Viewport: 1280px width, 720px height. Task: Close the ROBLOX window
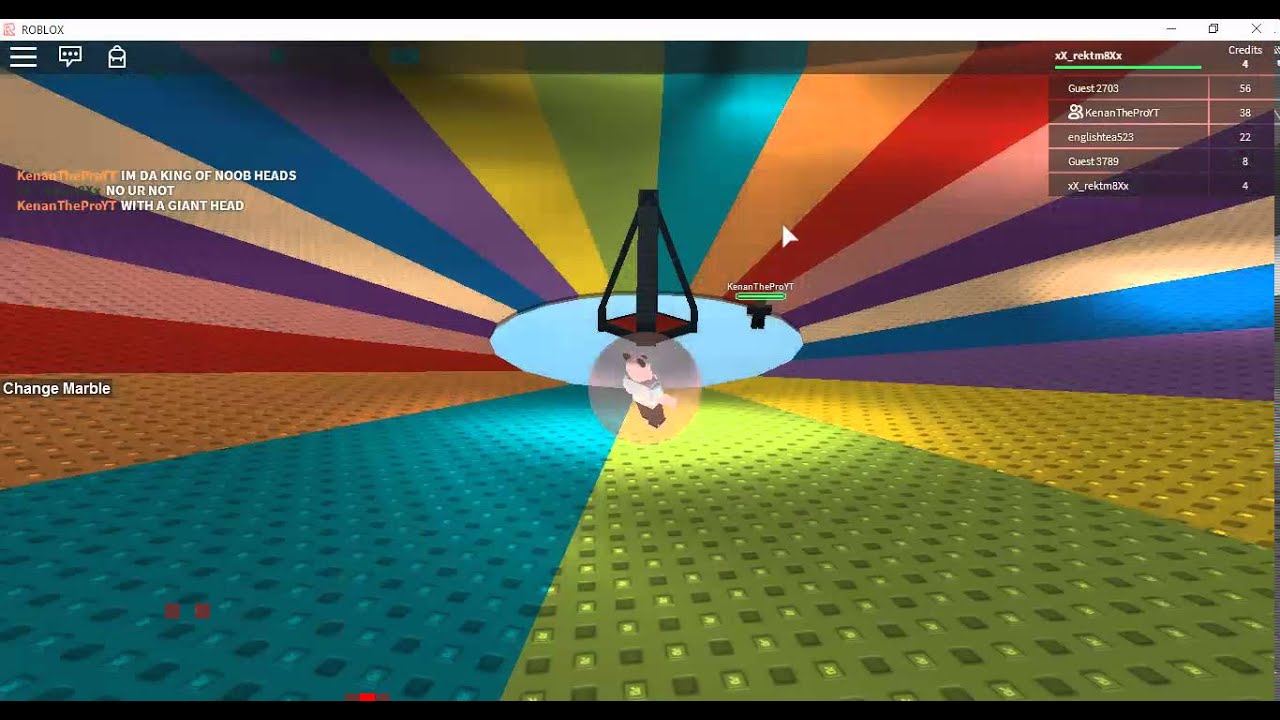click(x=1256, y=29)
